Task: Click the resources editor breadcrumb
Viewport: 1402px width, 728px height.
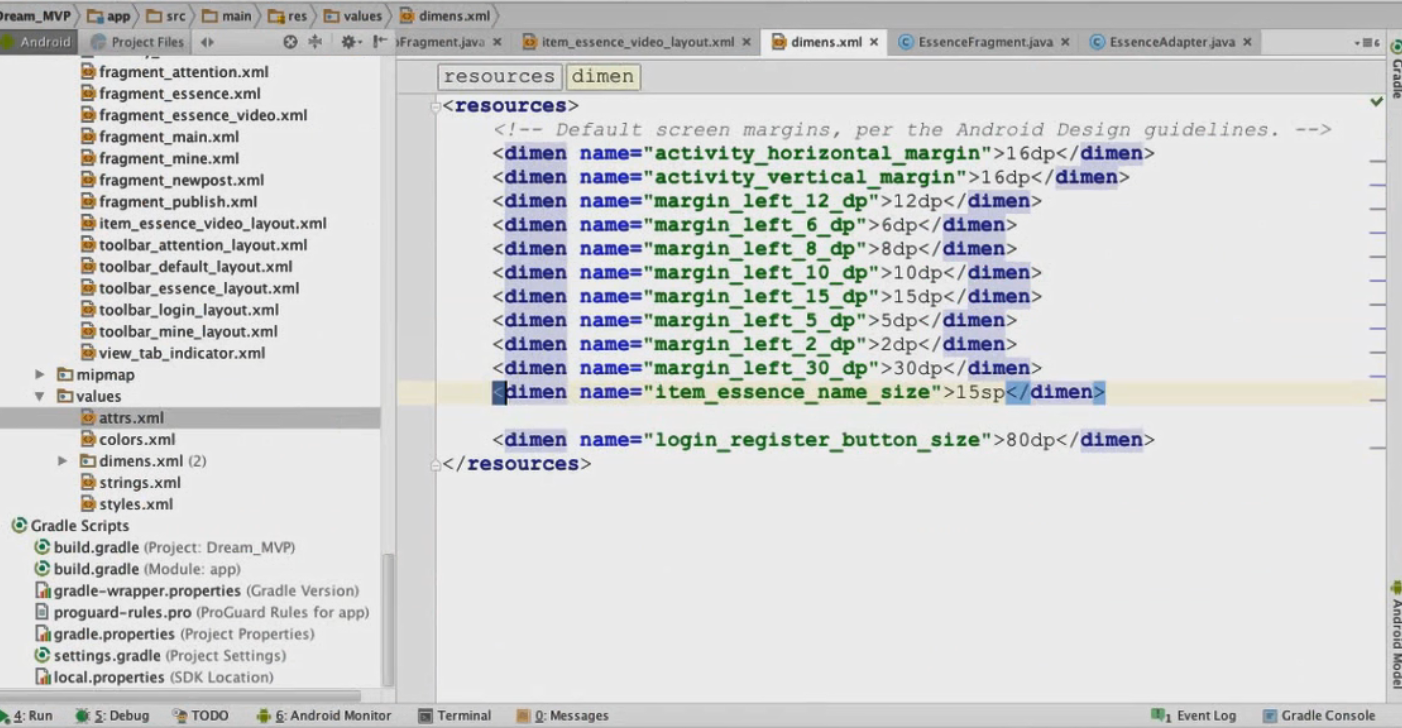Action: pos(499,77)
